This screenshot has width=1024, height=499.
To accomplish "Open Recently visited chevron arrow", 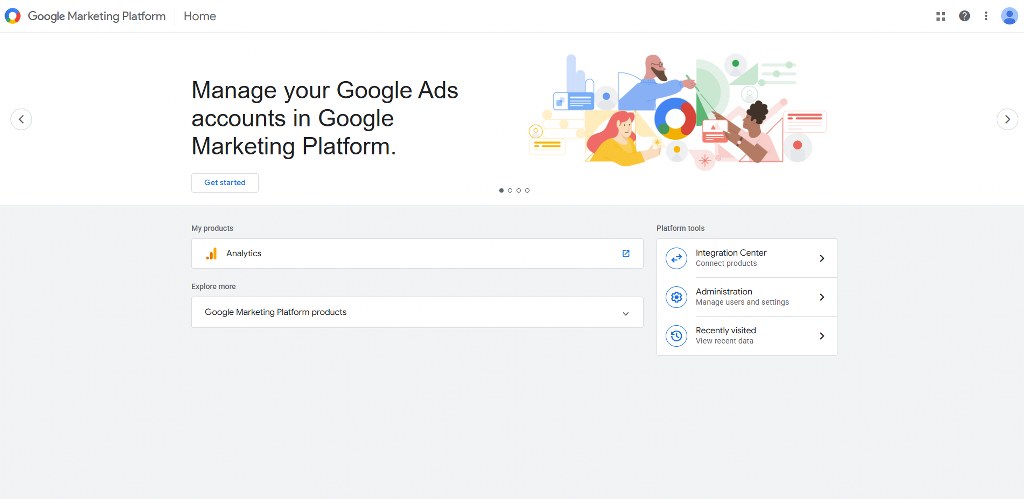I will coord(822,336).
